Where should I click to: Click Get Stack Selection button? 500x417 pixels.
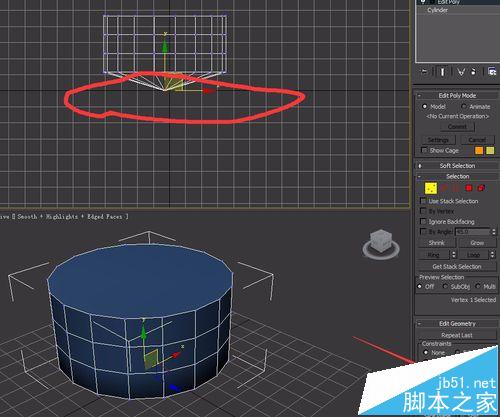[x=457, y=267]
